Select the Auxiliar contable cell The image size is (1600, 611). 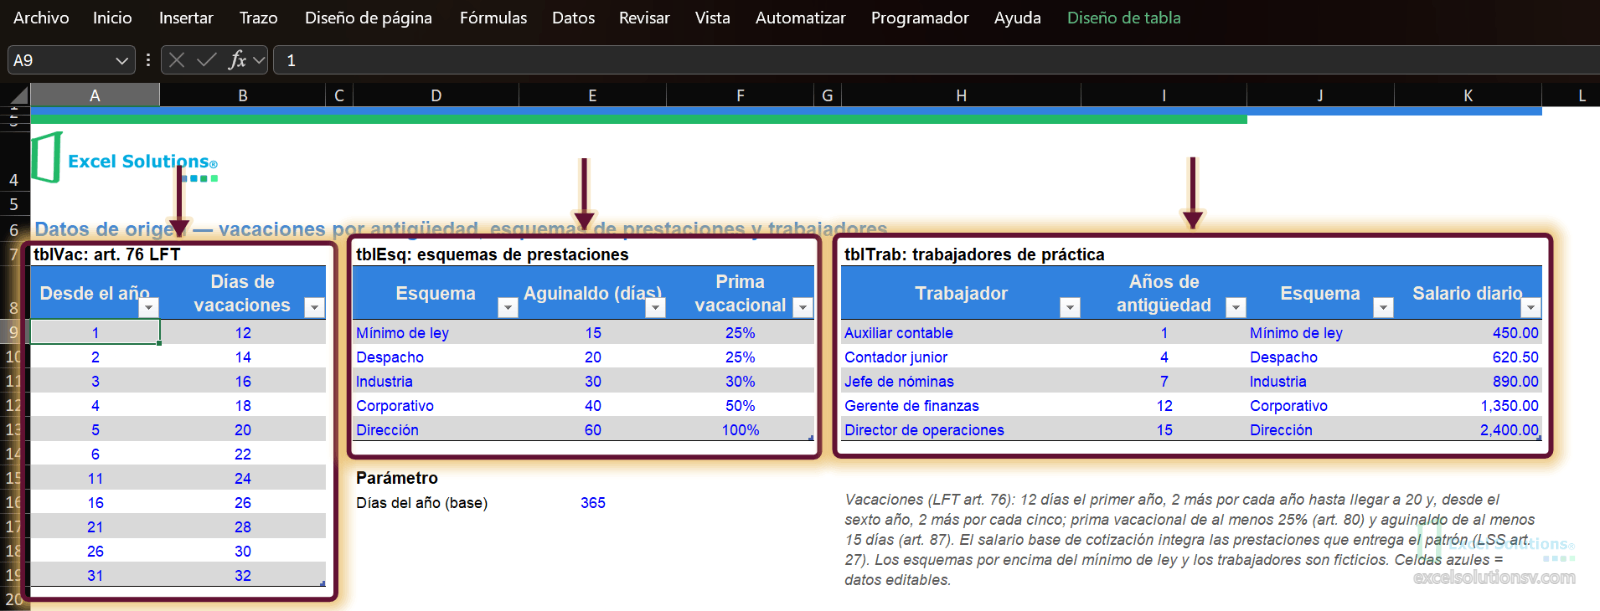tap(961, 333)
